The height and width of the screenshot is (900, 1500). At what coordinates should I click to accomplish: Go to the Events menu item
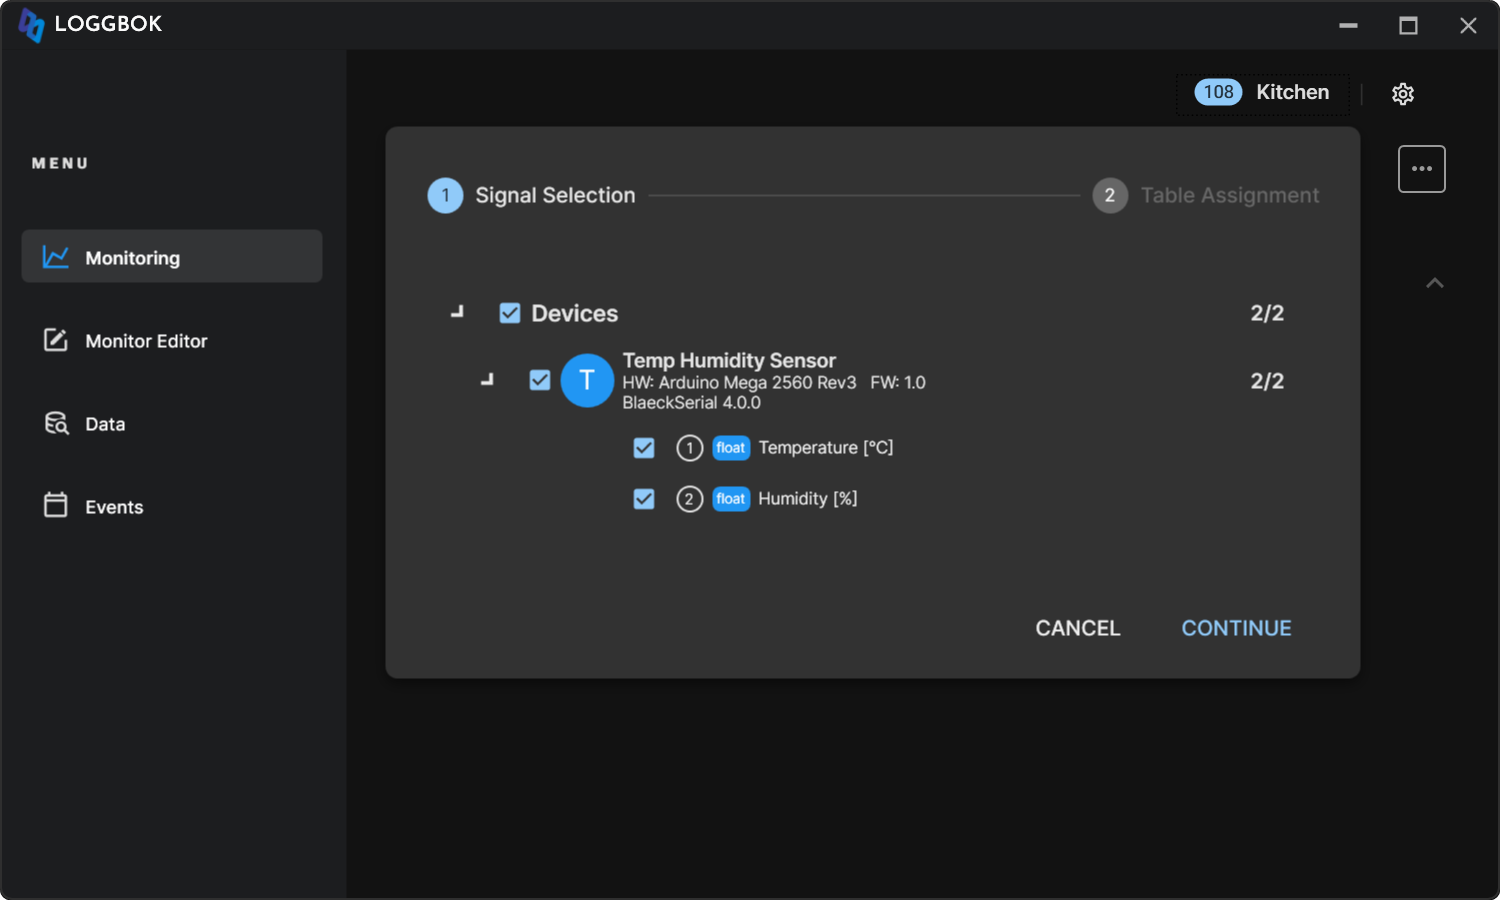coord(114,507)
